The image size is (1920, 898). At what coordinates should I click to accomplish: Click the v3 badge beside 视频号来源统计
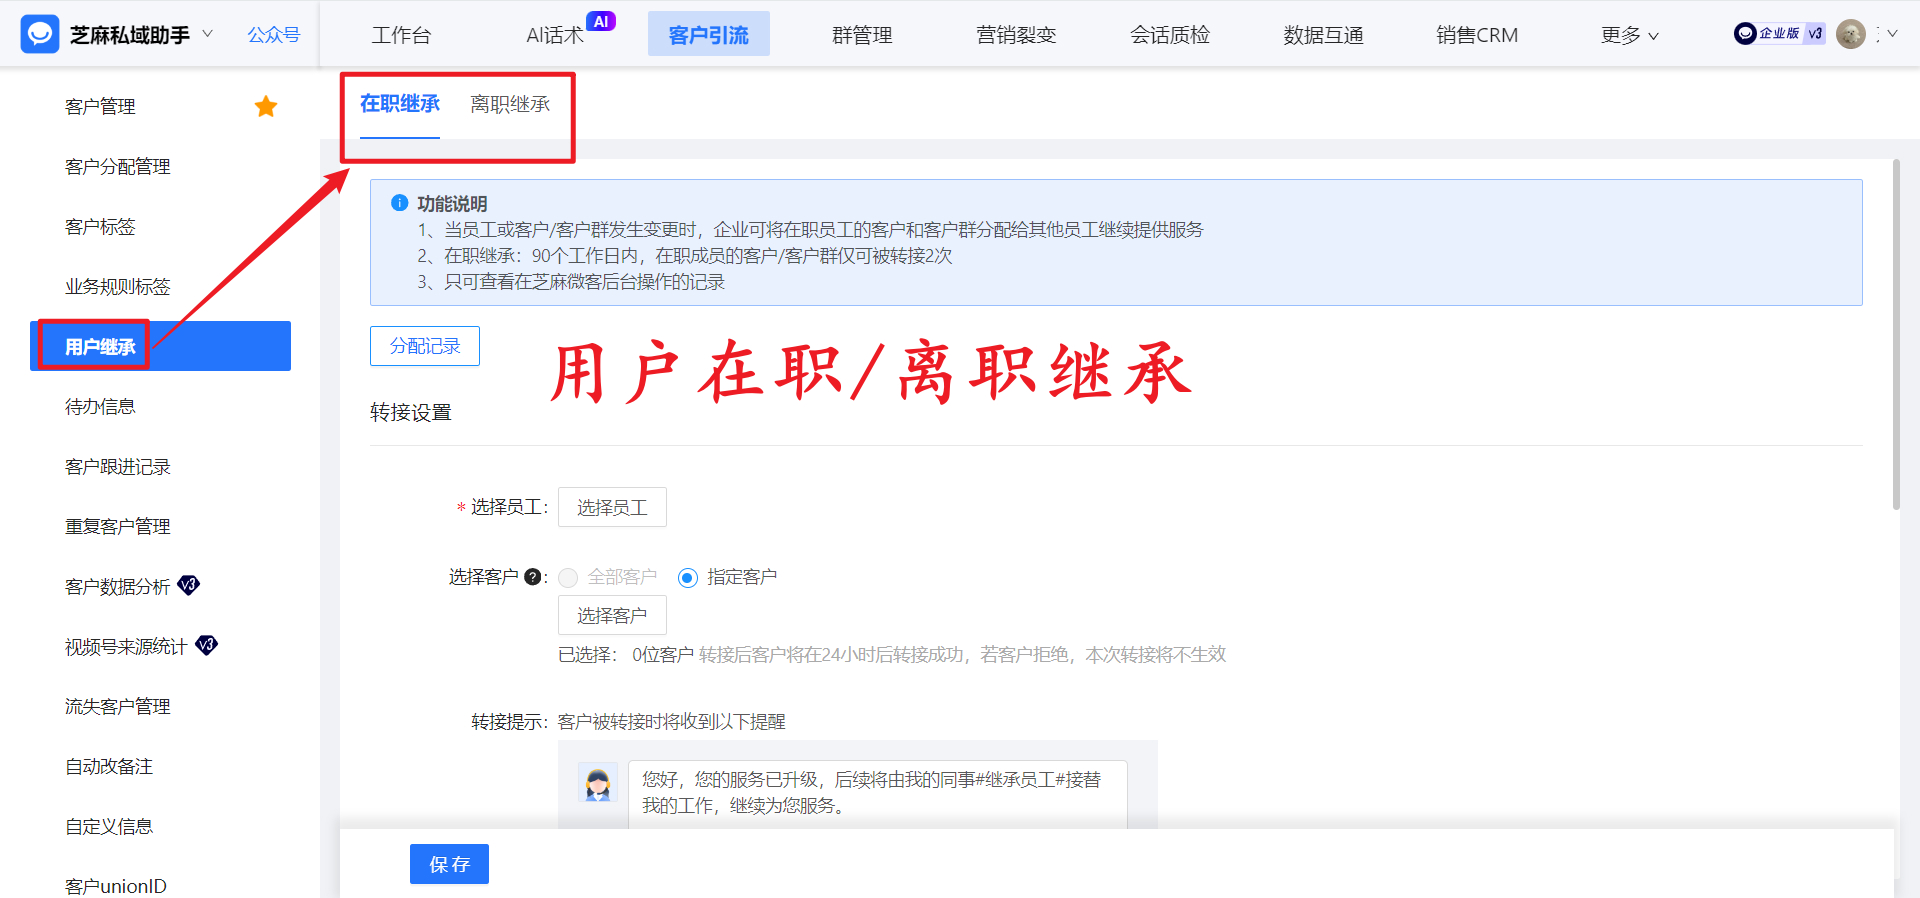pos(206,645)
